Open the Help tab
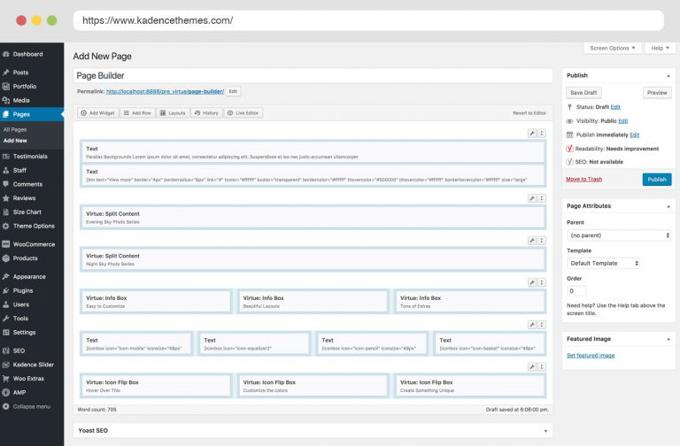The height and width of the screenshot is (446, 680). [658, 47]
